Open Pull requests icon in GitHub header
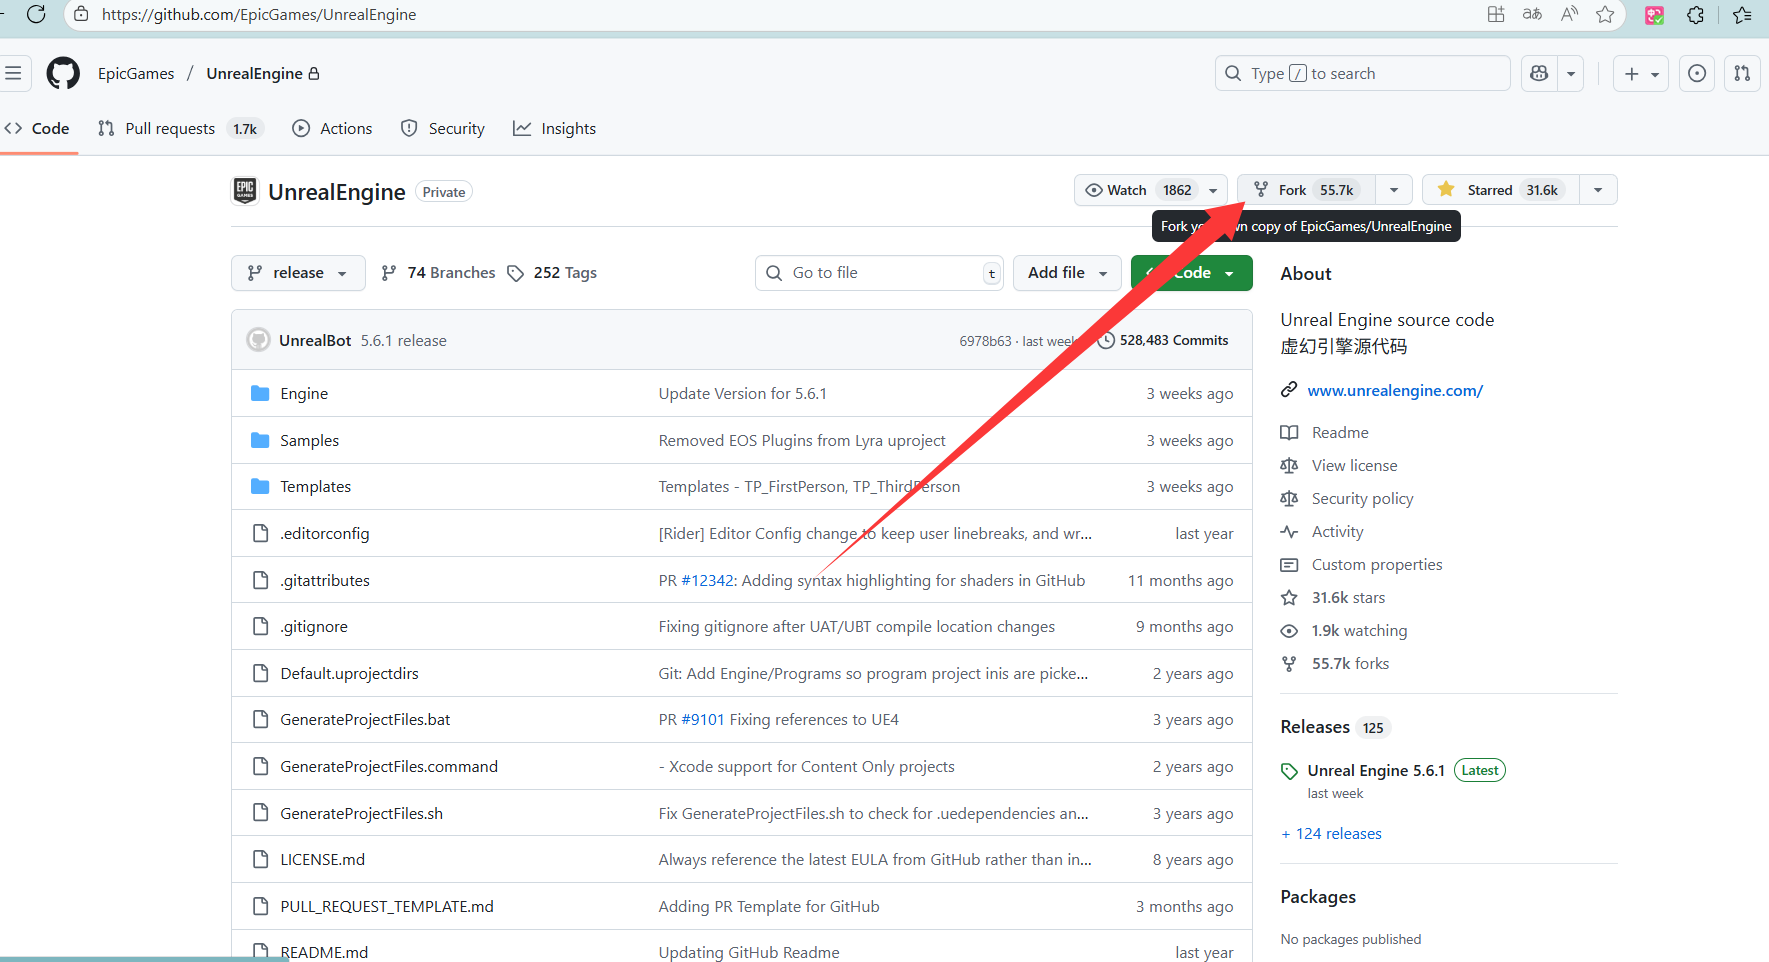Viewport: 1769px width, 962px height. coord(1742,73)
